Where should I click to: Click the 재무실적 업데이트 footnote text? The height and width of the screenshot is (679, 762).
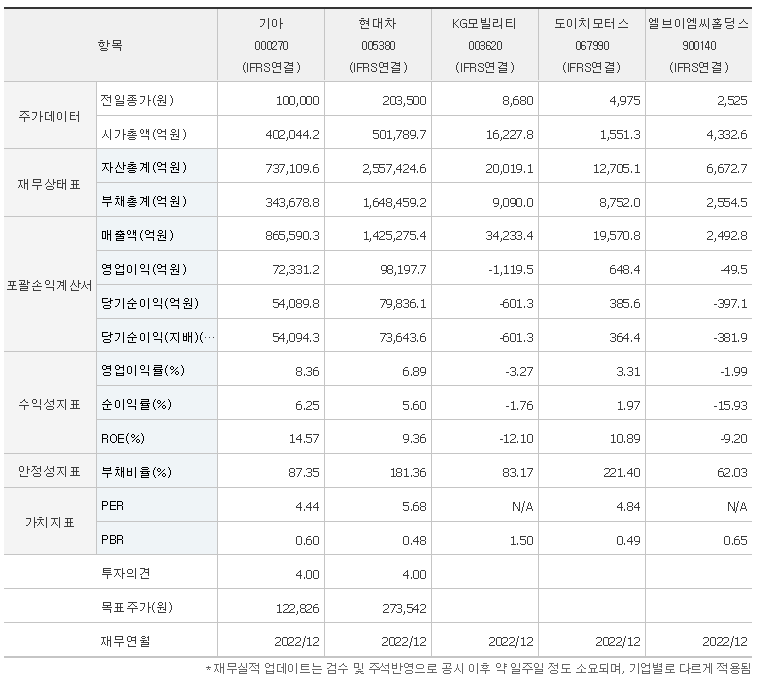478,669
